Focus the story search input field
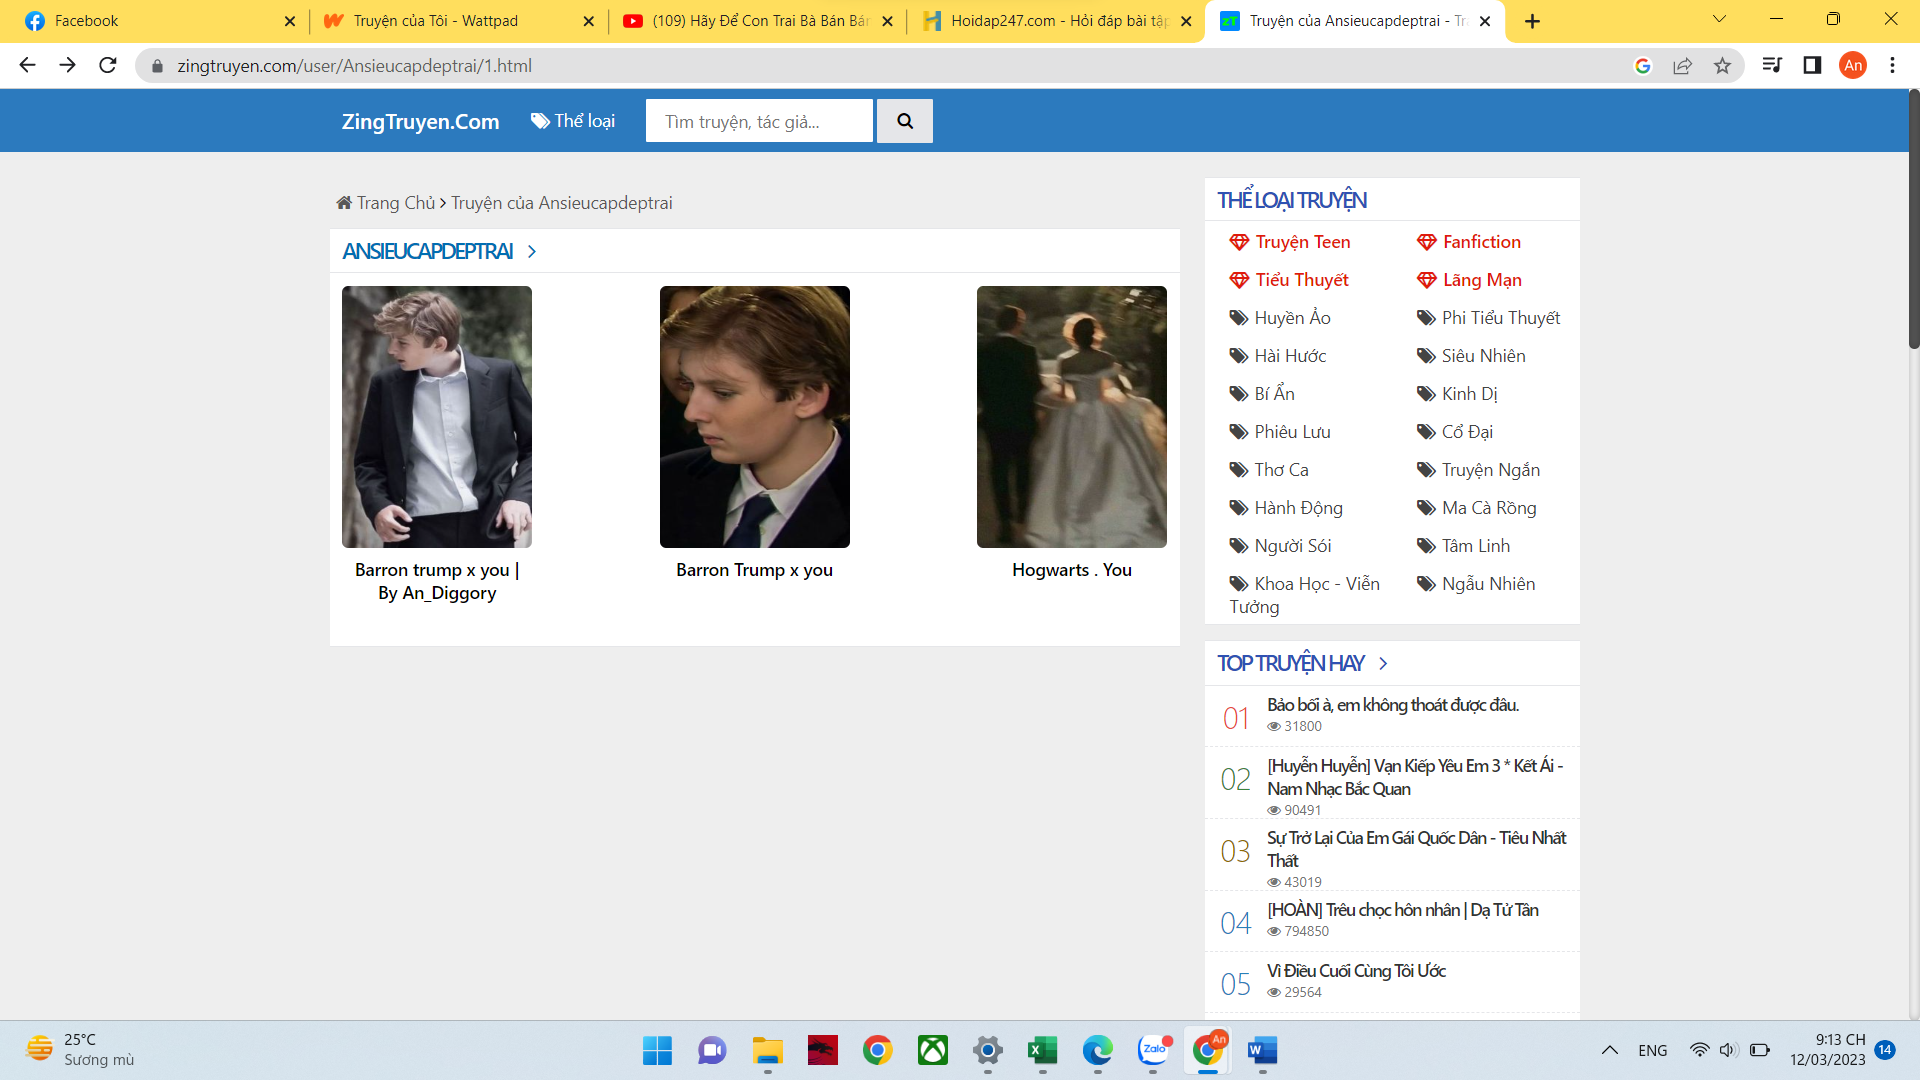This screenshot has height=1080, width=1920. click(x=758, y=121)
